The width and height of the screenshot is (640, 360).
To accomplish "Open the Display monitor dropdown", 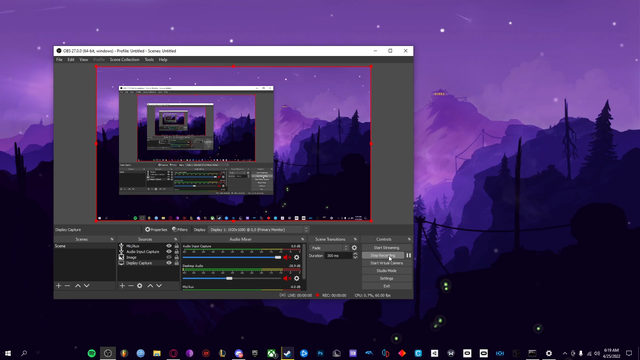I will [x=259, y=230].
